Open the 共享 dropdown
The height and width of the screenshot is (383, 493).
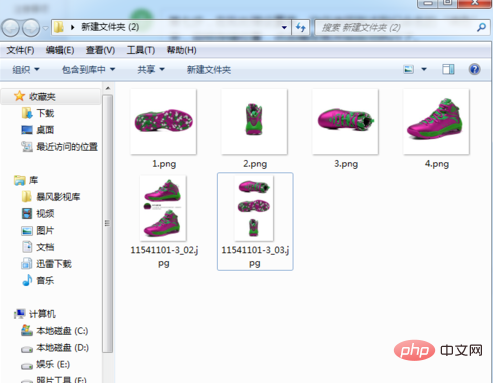click(151, 70)
